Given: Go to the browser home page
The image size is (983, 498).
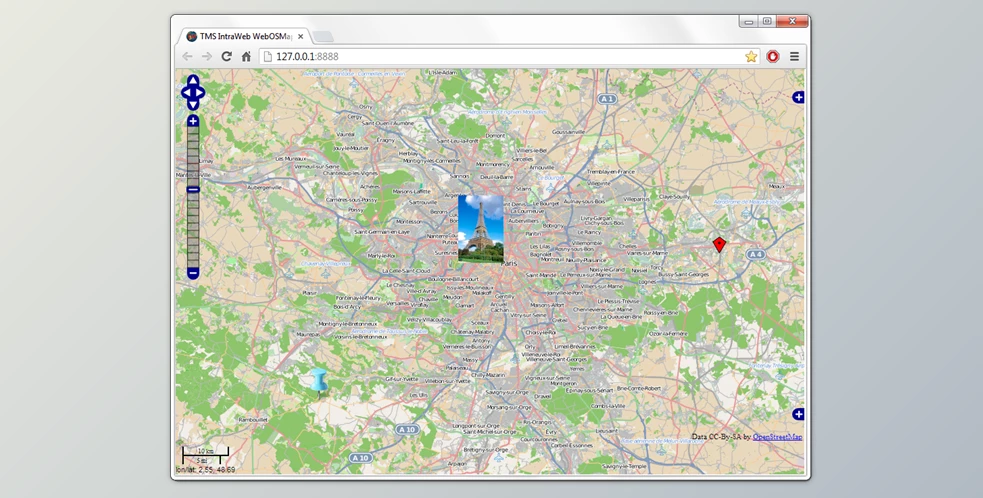Looking at the screenshot, I should coord(246,57).
